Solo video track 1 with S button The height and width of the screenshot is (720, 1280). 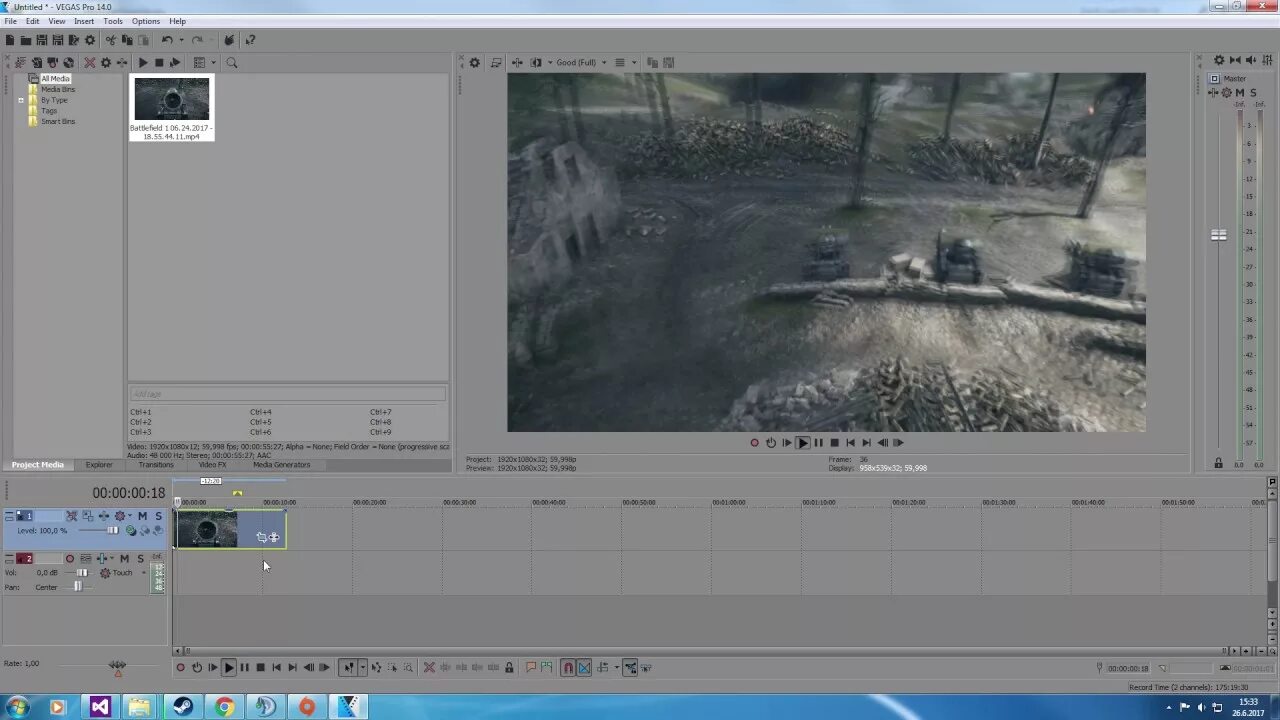point(158,516)
